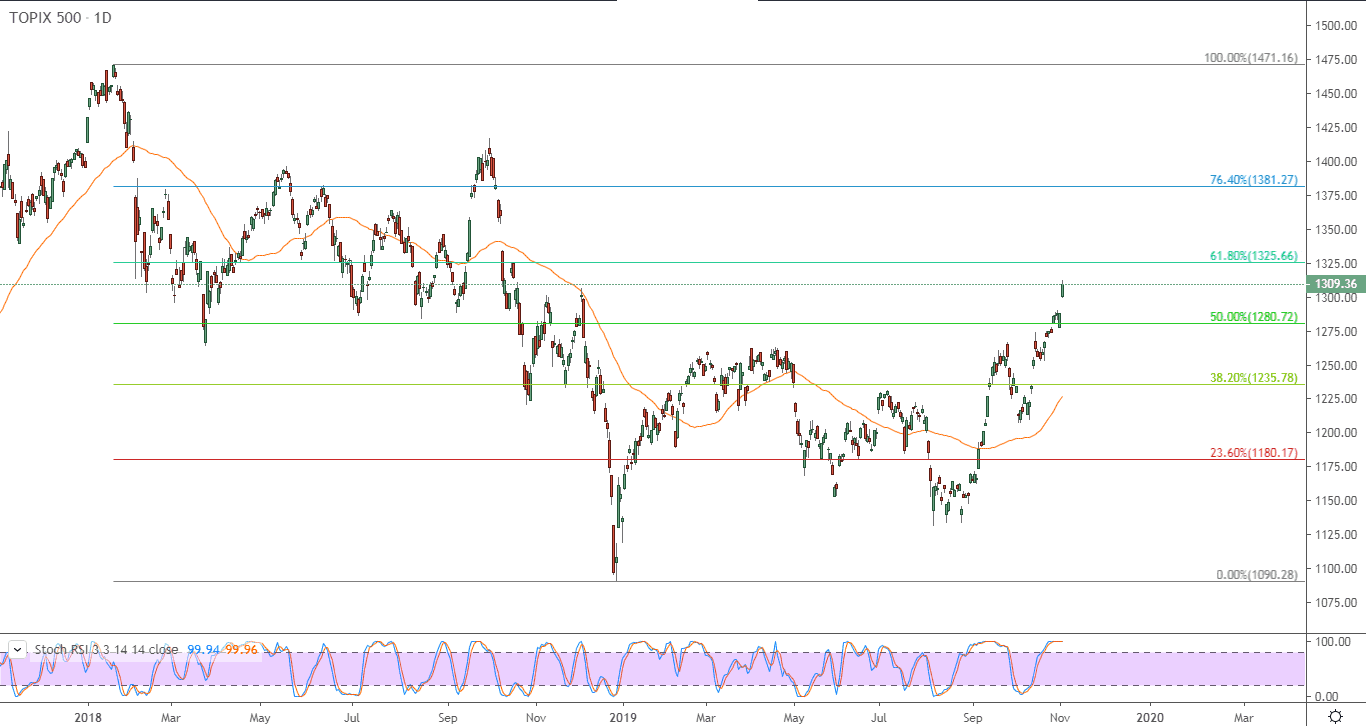Image resolution: width=1366 pixels, height=726 pixels.
Task: Select the 0.00%(1090.28) Fibonacci label
Action: coord(1257,575)
